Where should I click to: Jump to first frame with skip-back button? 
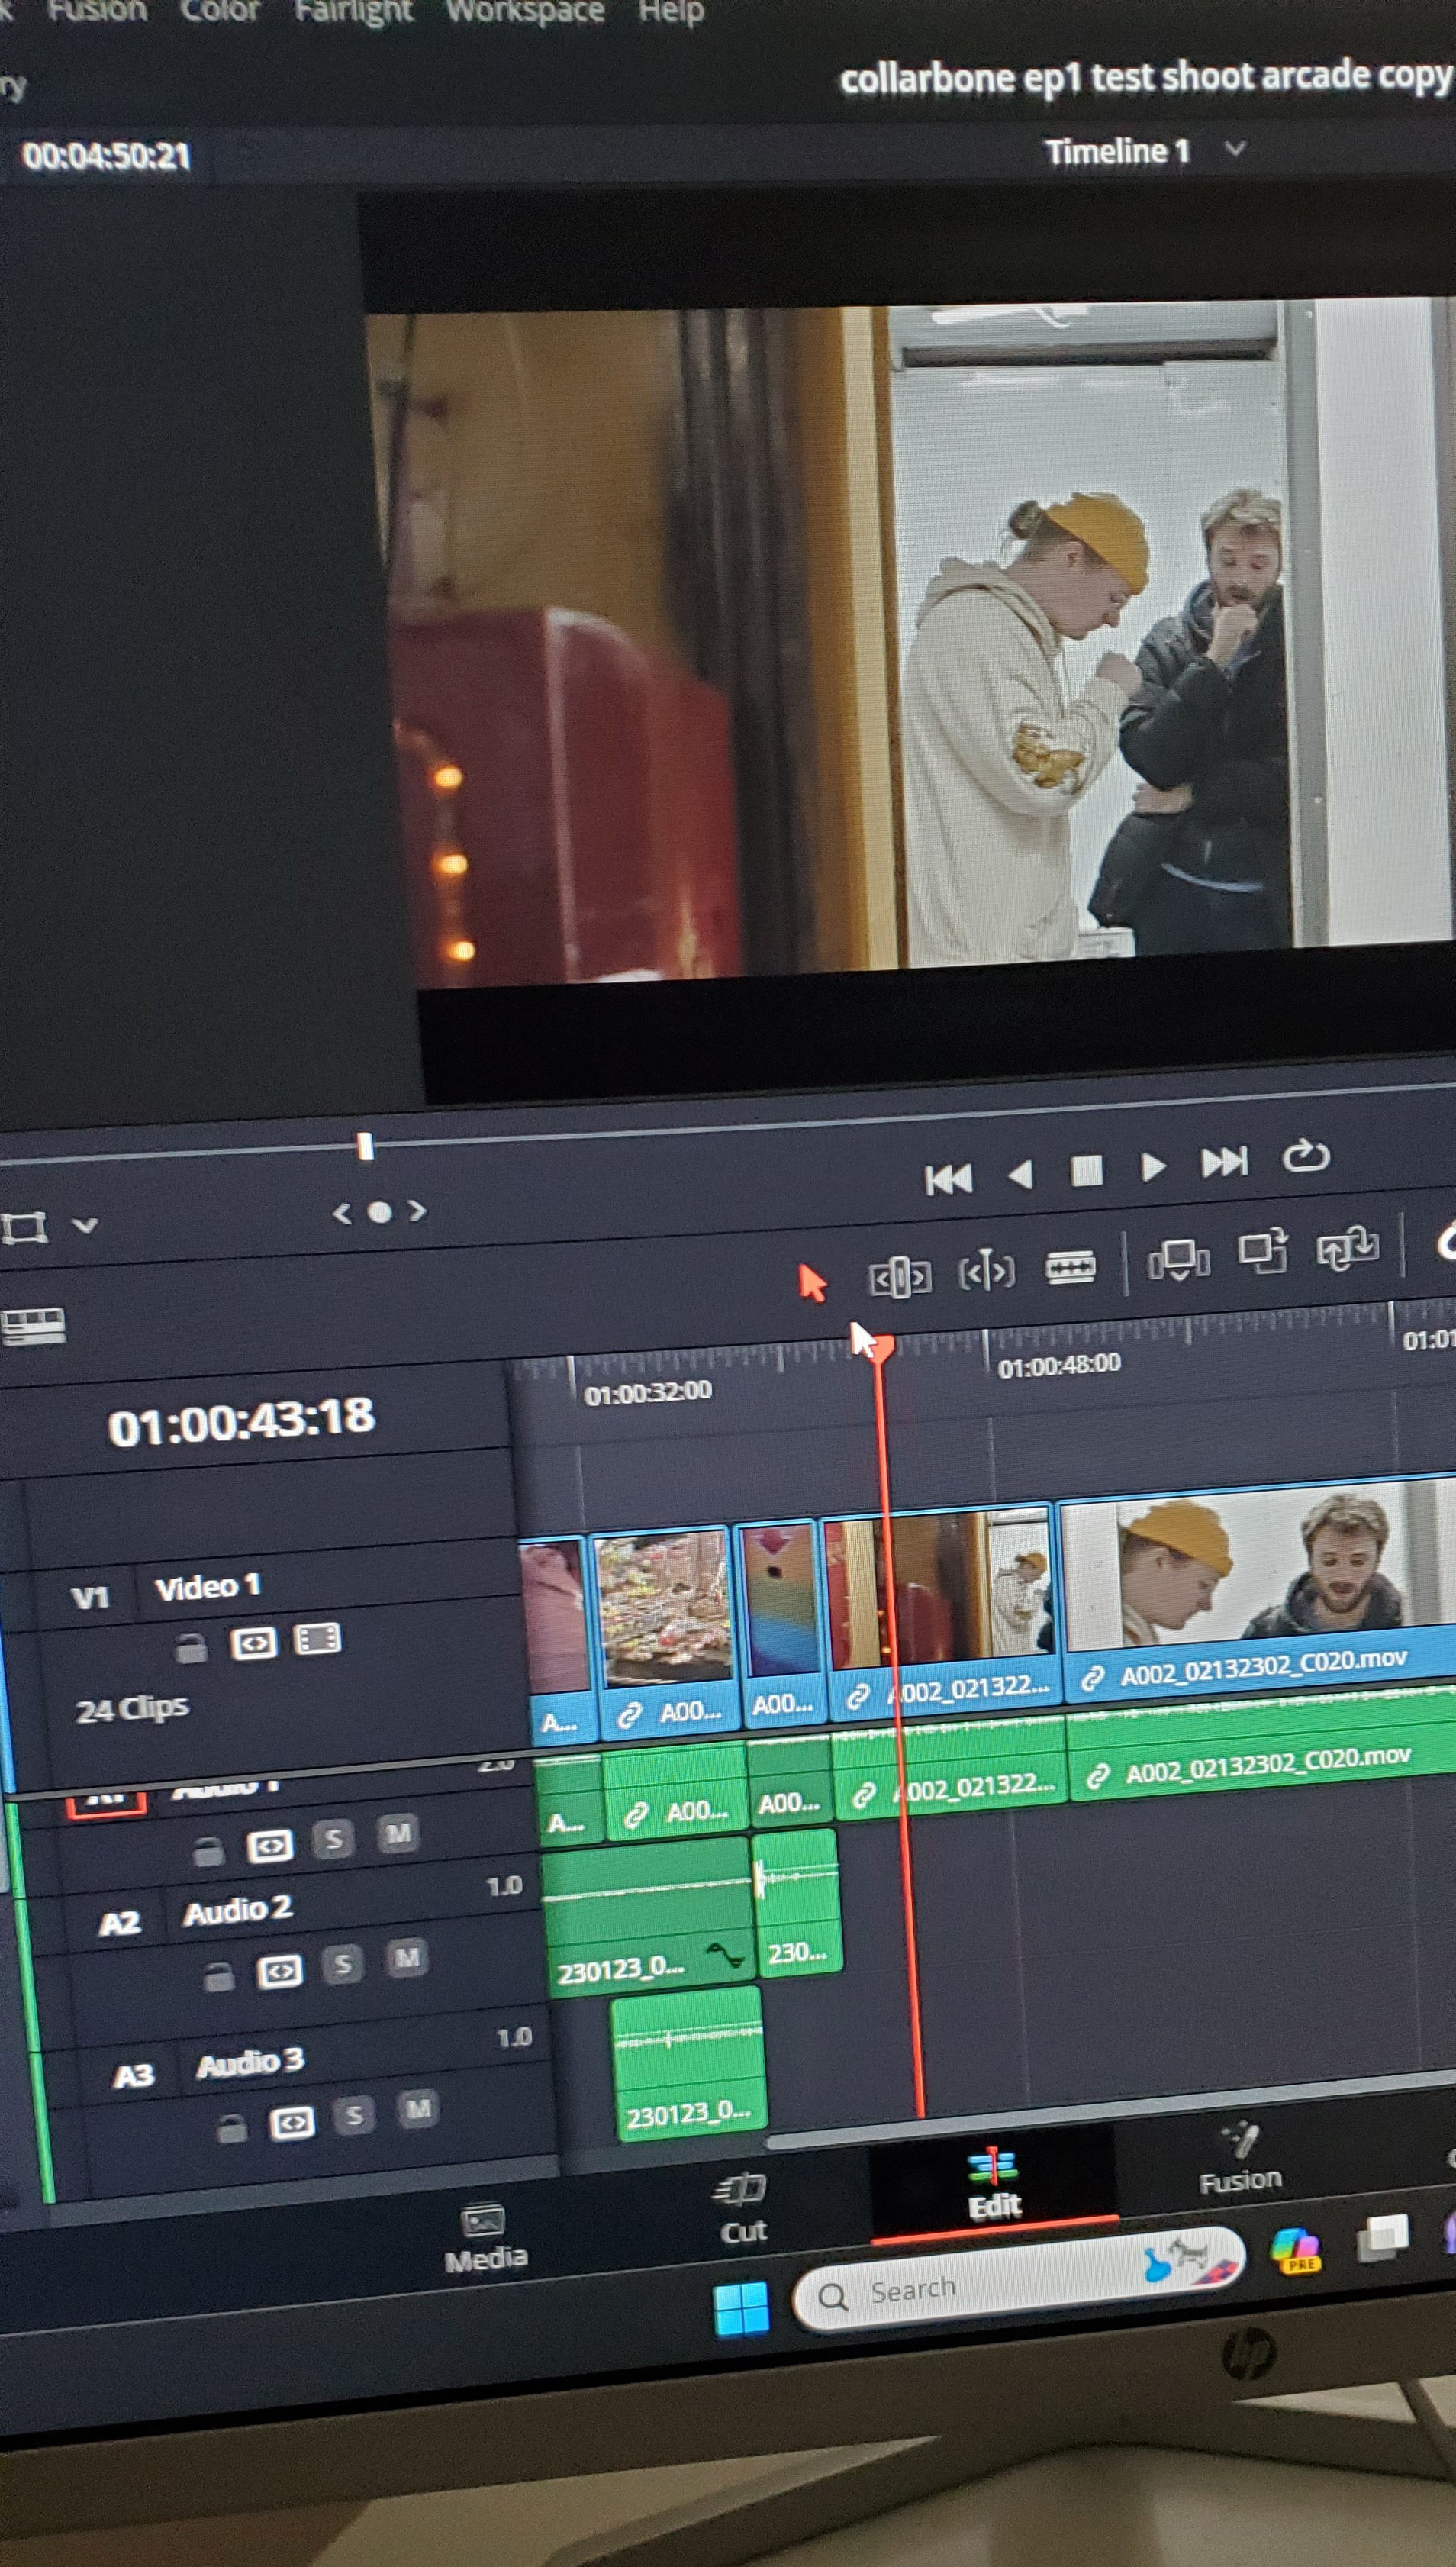coord(948,1180)
